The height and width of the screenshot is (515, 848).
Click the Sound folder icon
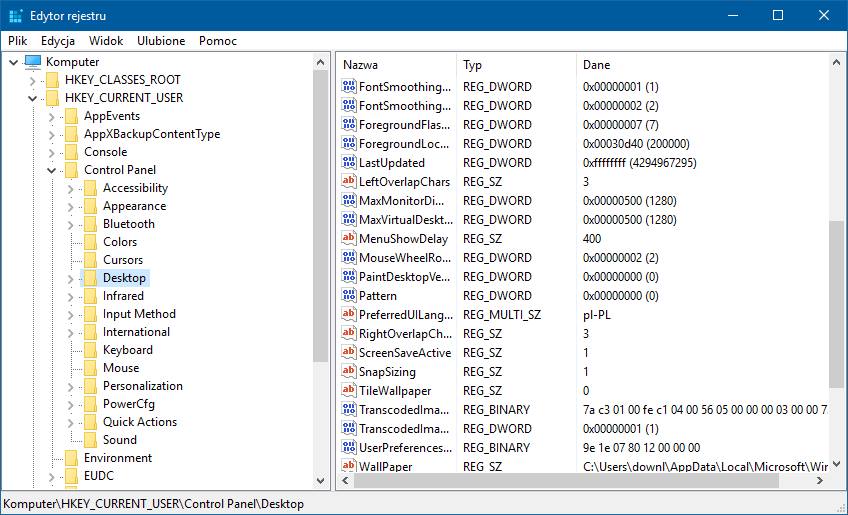point(90,440)
